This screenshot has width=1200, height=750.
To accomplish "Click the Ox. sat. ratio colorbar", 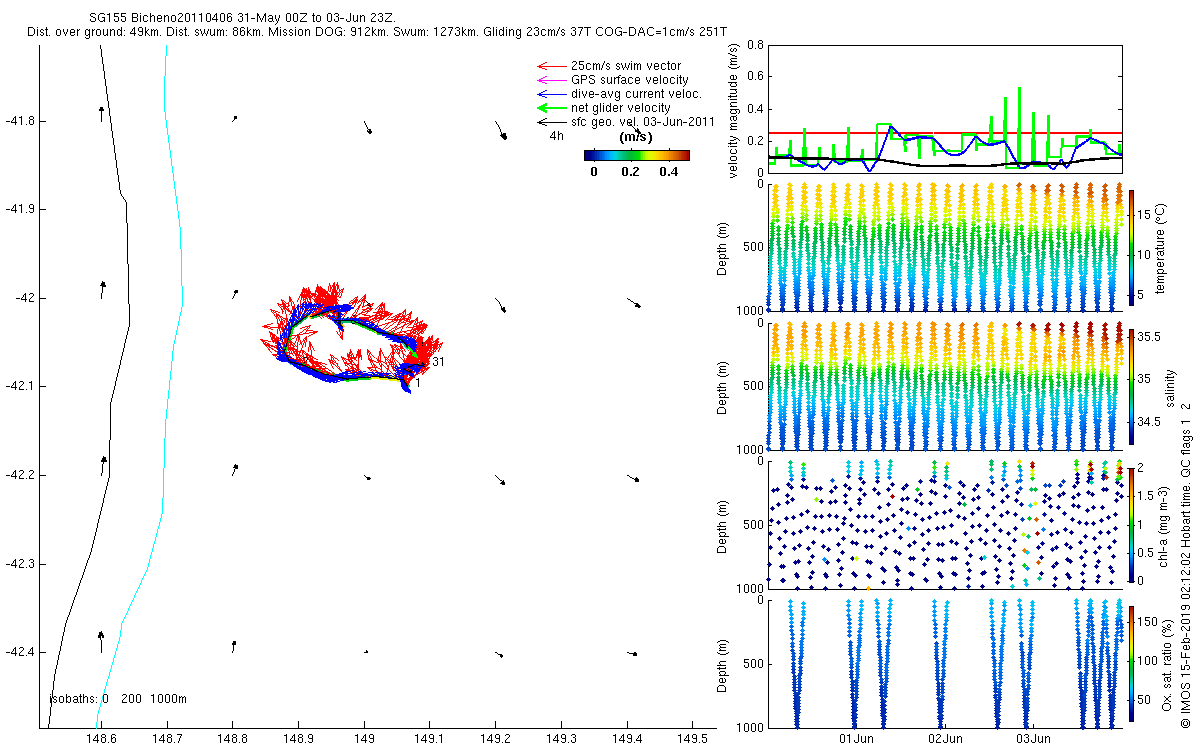I will pyautogui.click(x=1132, y=663).
